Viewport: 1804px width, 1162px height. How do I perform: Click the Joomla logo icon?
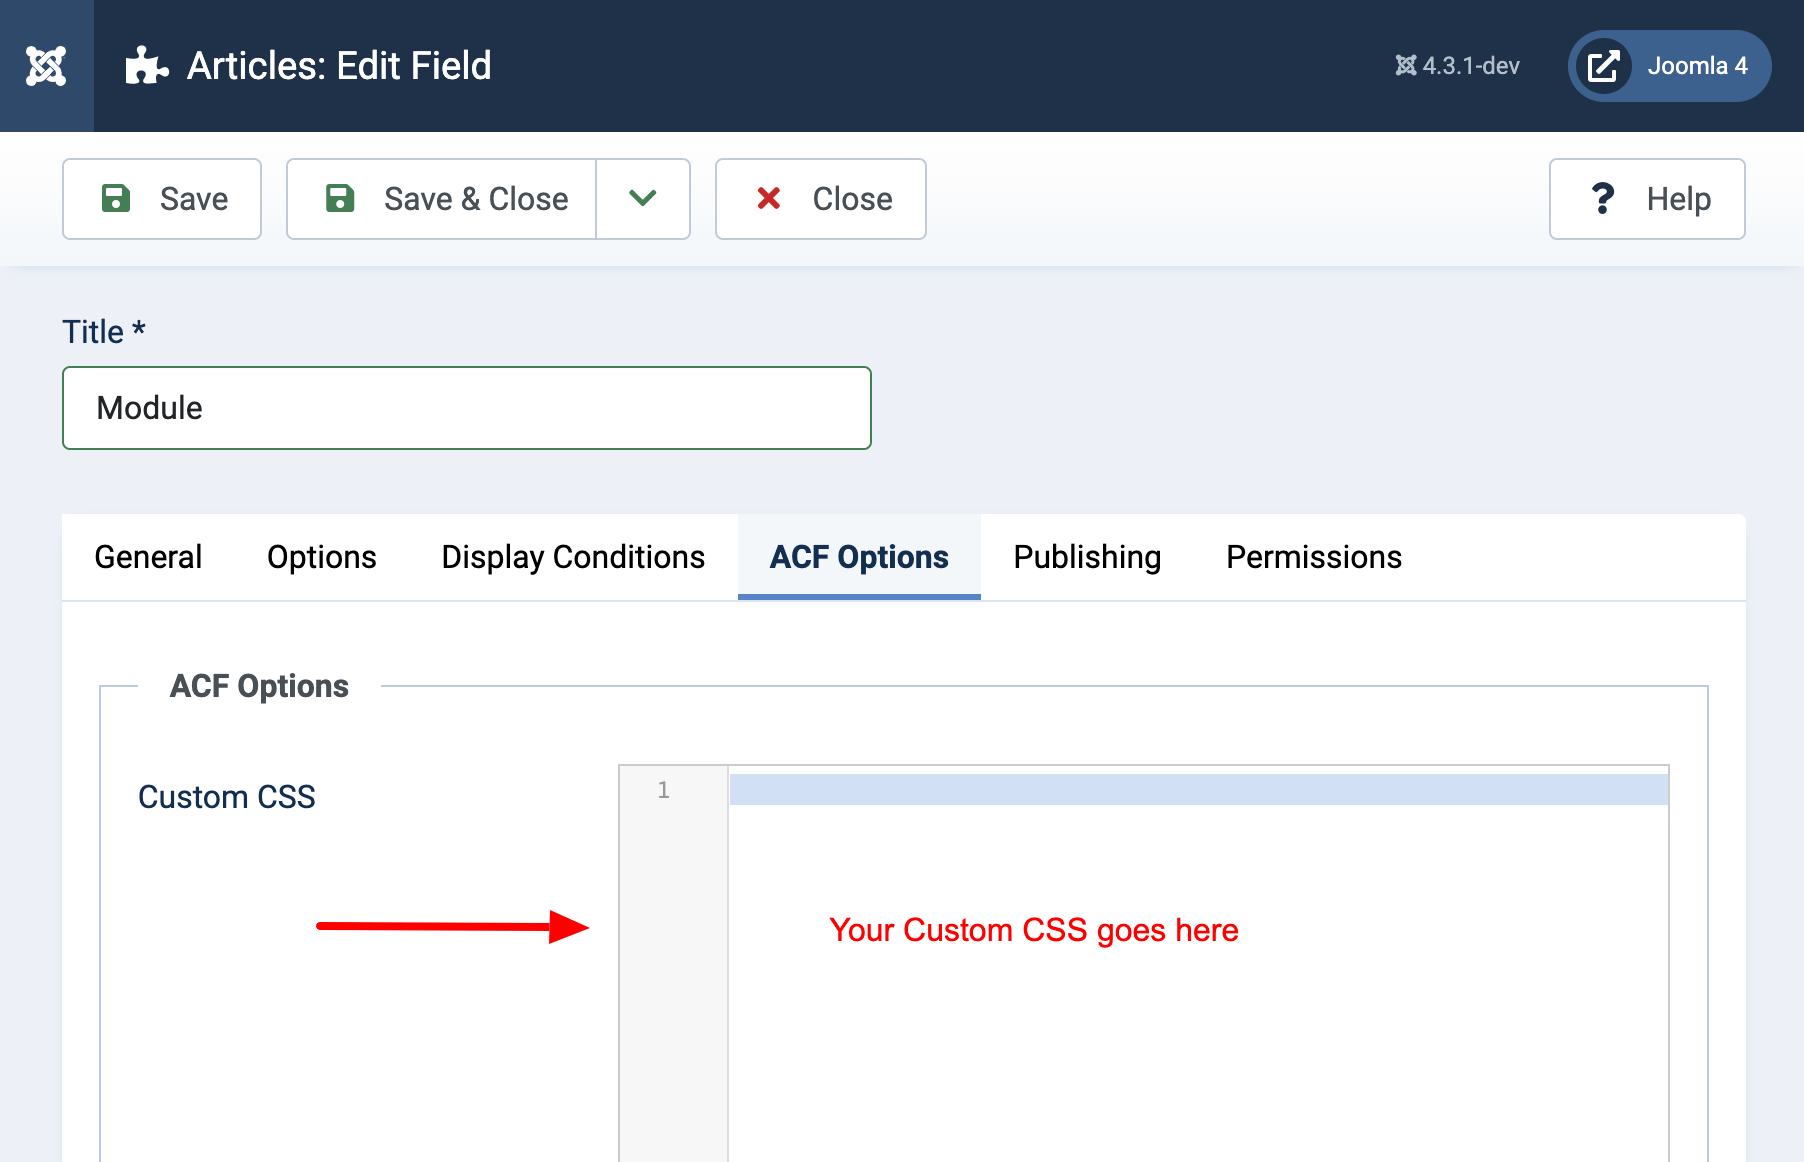pos(46,66)
